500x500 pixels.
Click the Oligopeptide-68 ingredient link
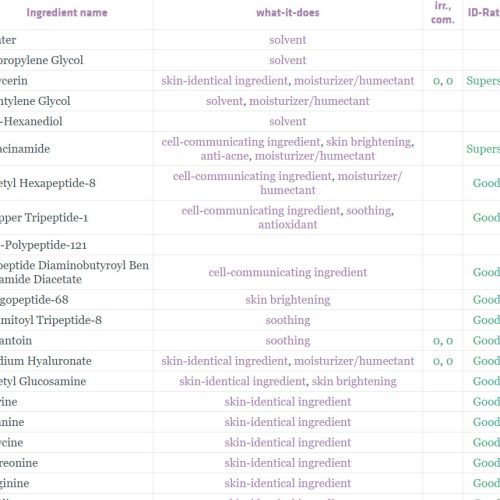click(x=34, y=300)
